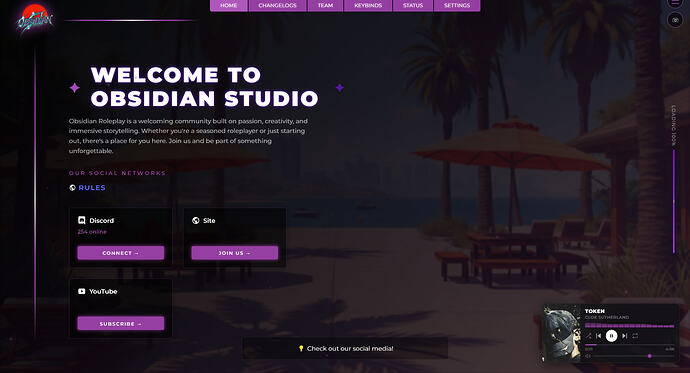Click the Discord icon
Viewport: 690px width, 373px height.
click(81, 220)
